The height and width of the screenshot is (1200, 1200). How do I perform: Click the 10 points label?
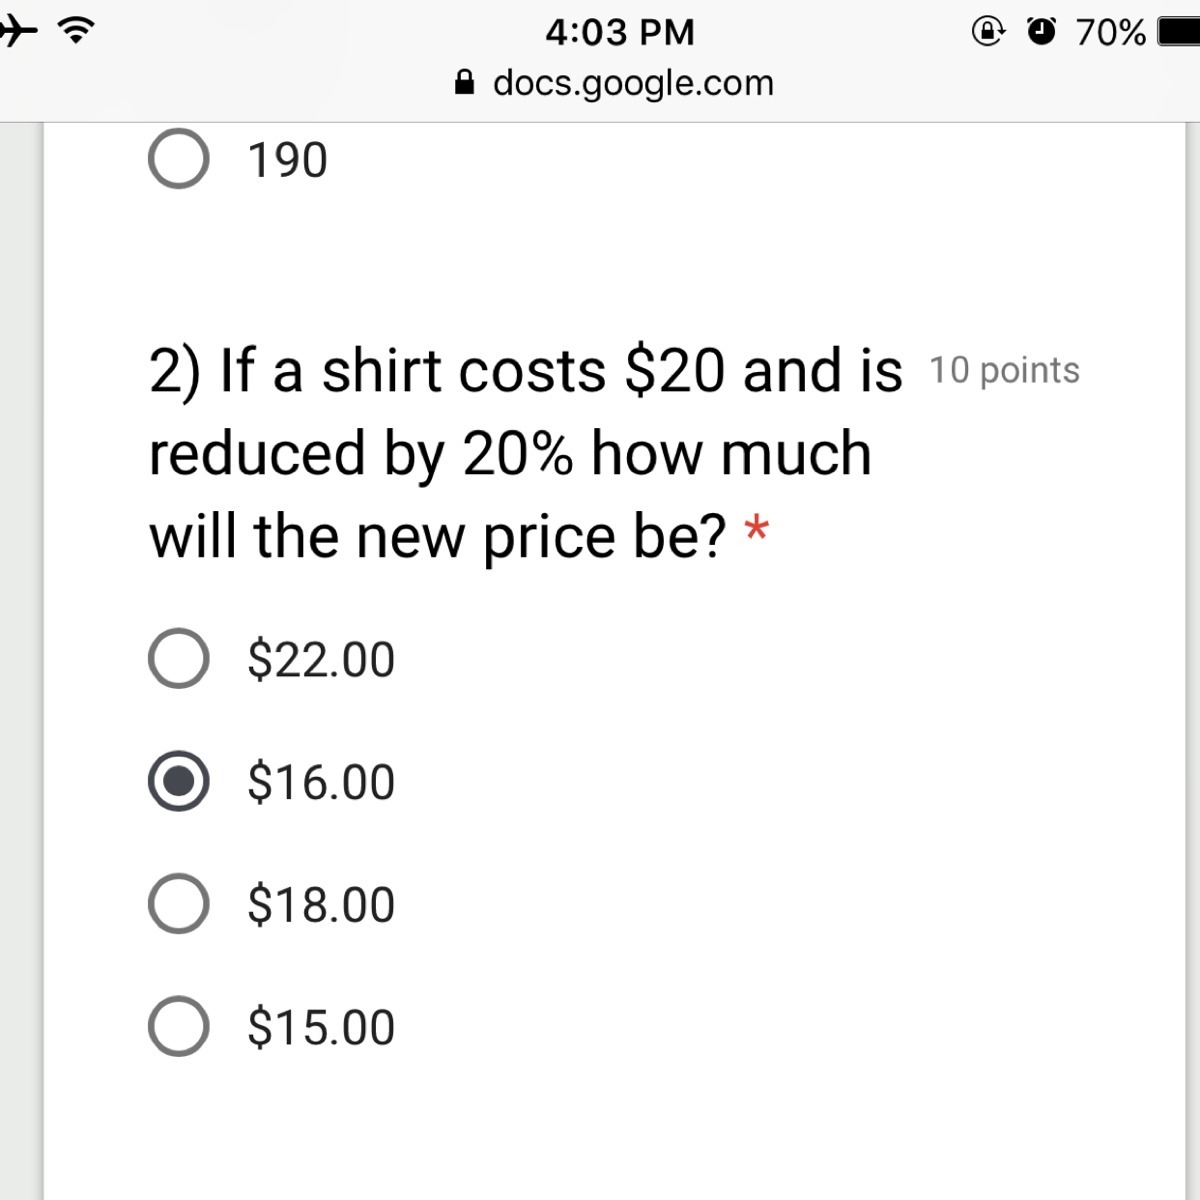pos(1004,371)
